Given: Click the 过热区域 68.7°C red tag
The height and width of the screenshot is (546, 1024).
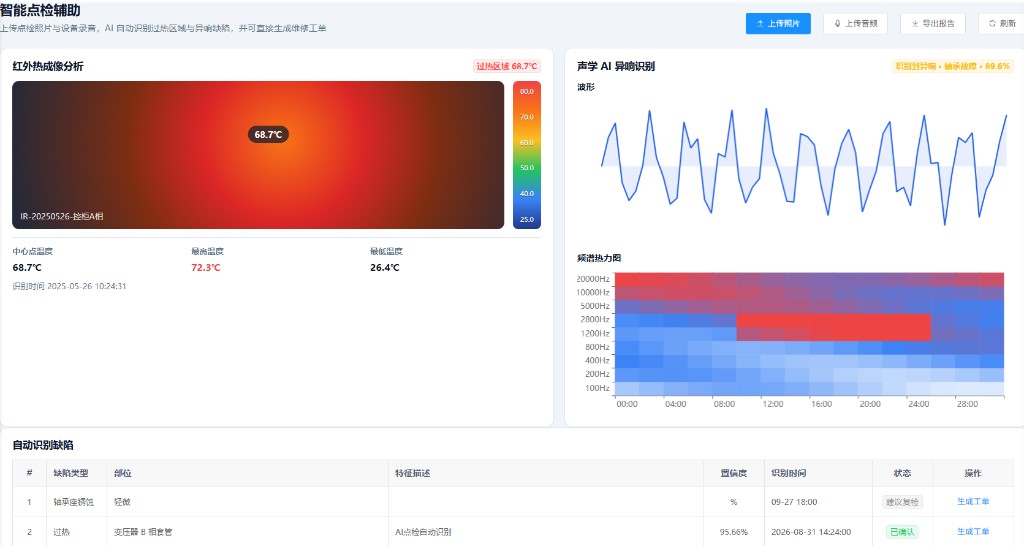Looking at the screenshot, I should click(507, 66).
